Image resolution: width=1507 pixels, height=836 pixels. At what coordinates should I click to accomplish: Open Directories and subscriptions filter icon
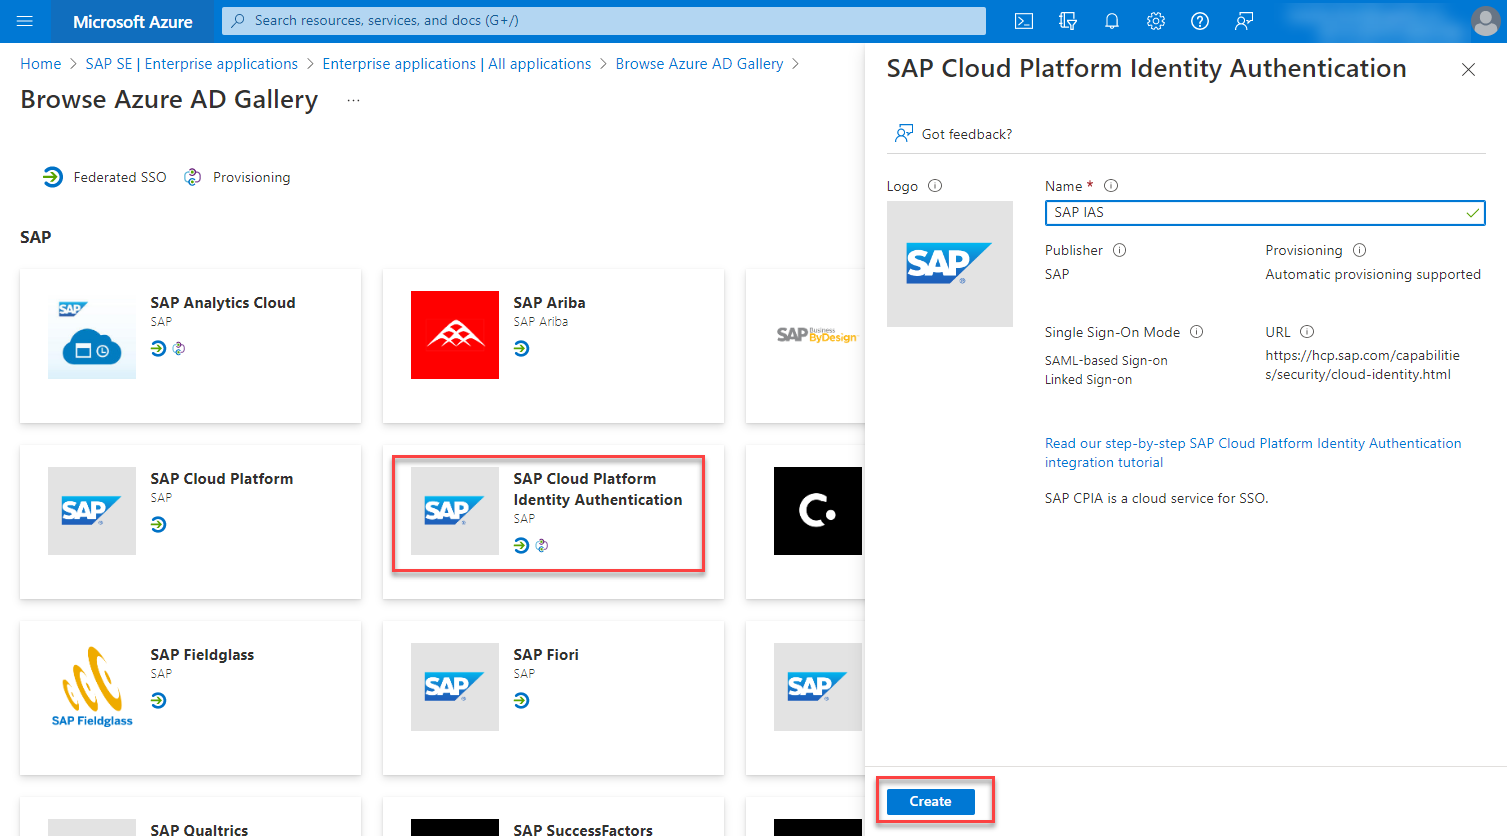point(1068,21)
